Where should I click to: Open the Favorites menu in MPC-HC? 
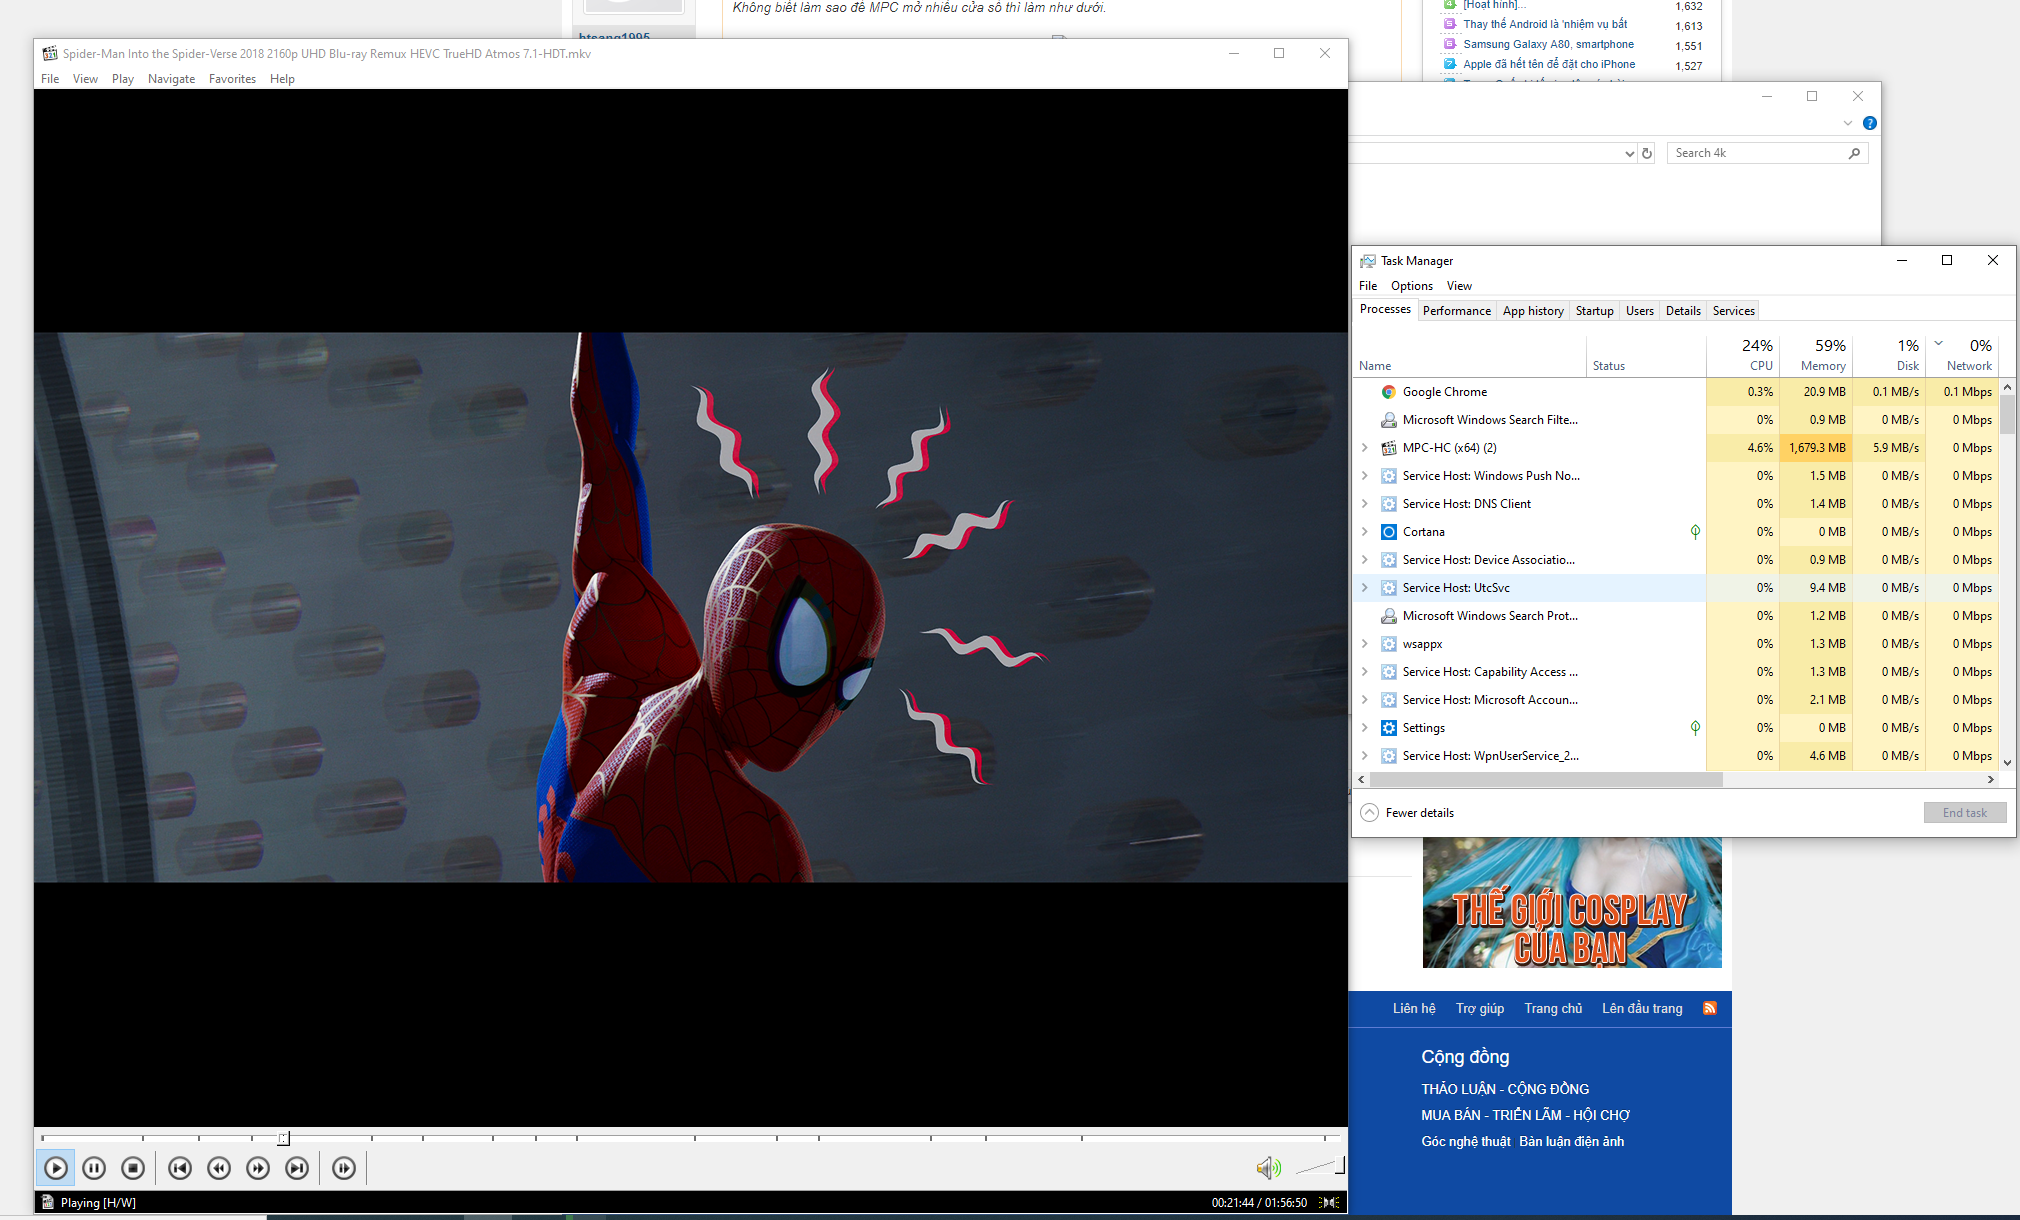tap(232, 79)
